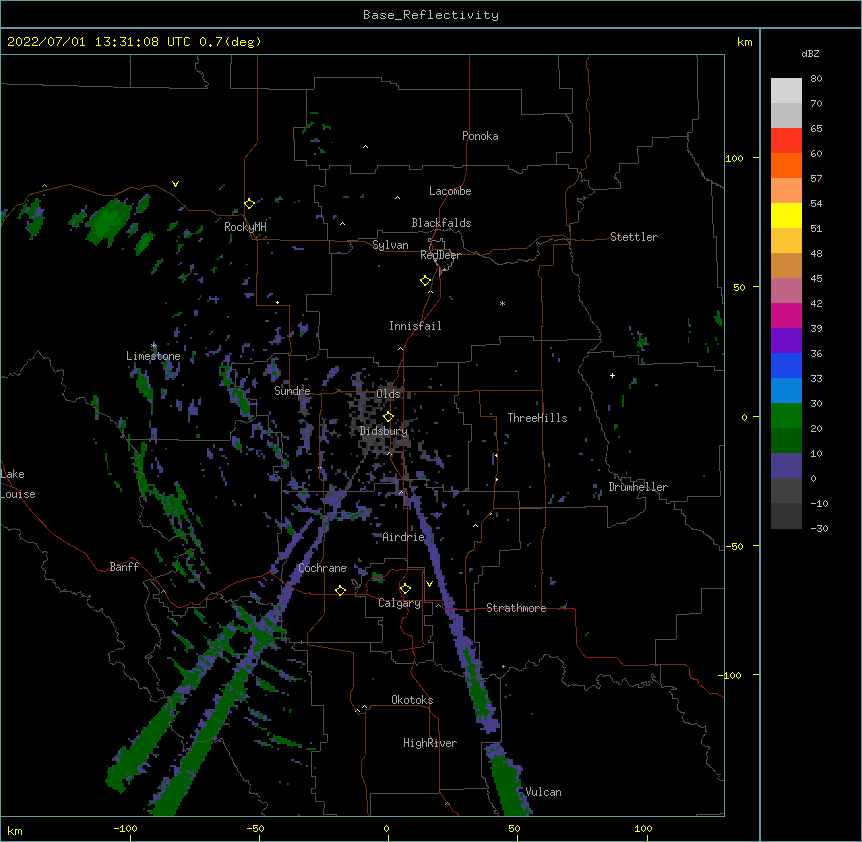Click the Lake Louise label

coord(18,484)
